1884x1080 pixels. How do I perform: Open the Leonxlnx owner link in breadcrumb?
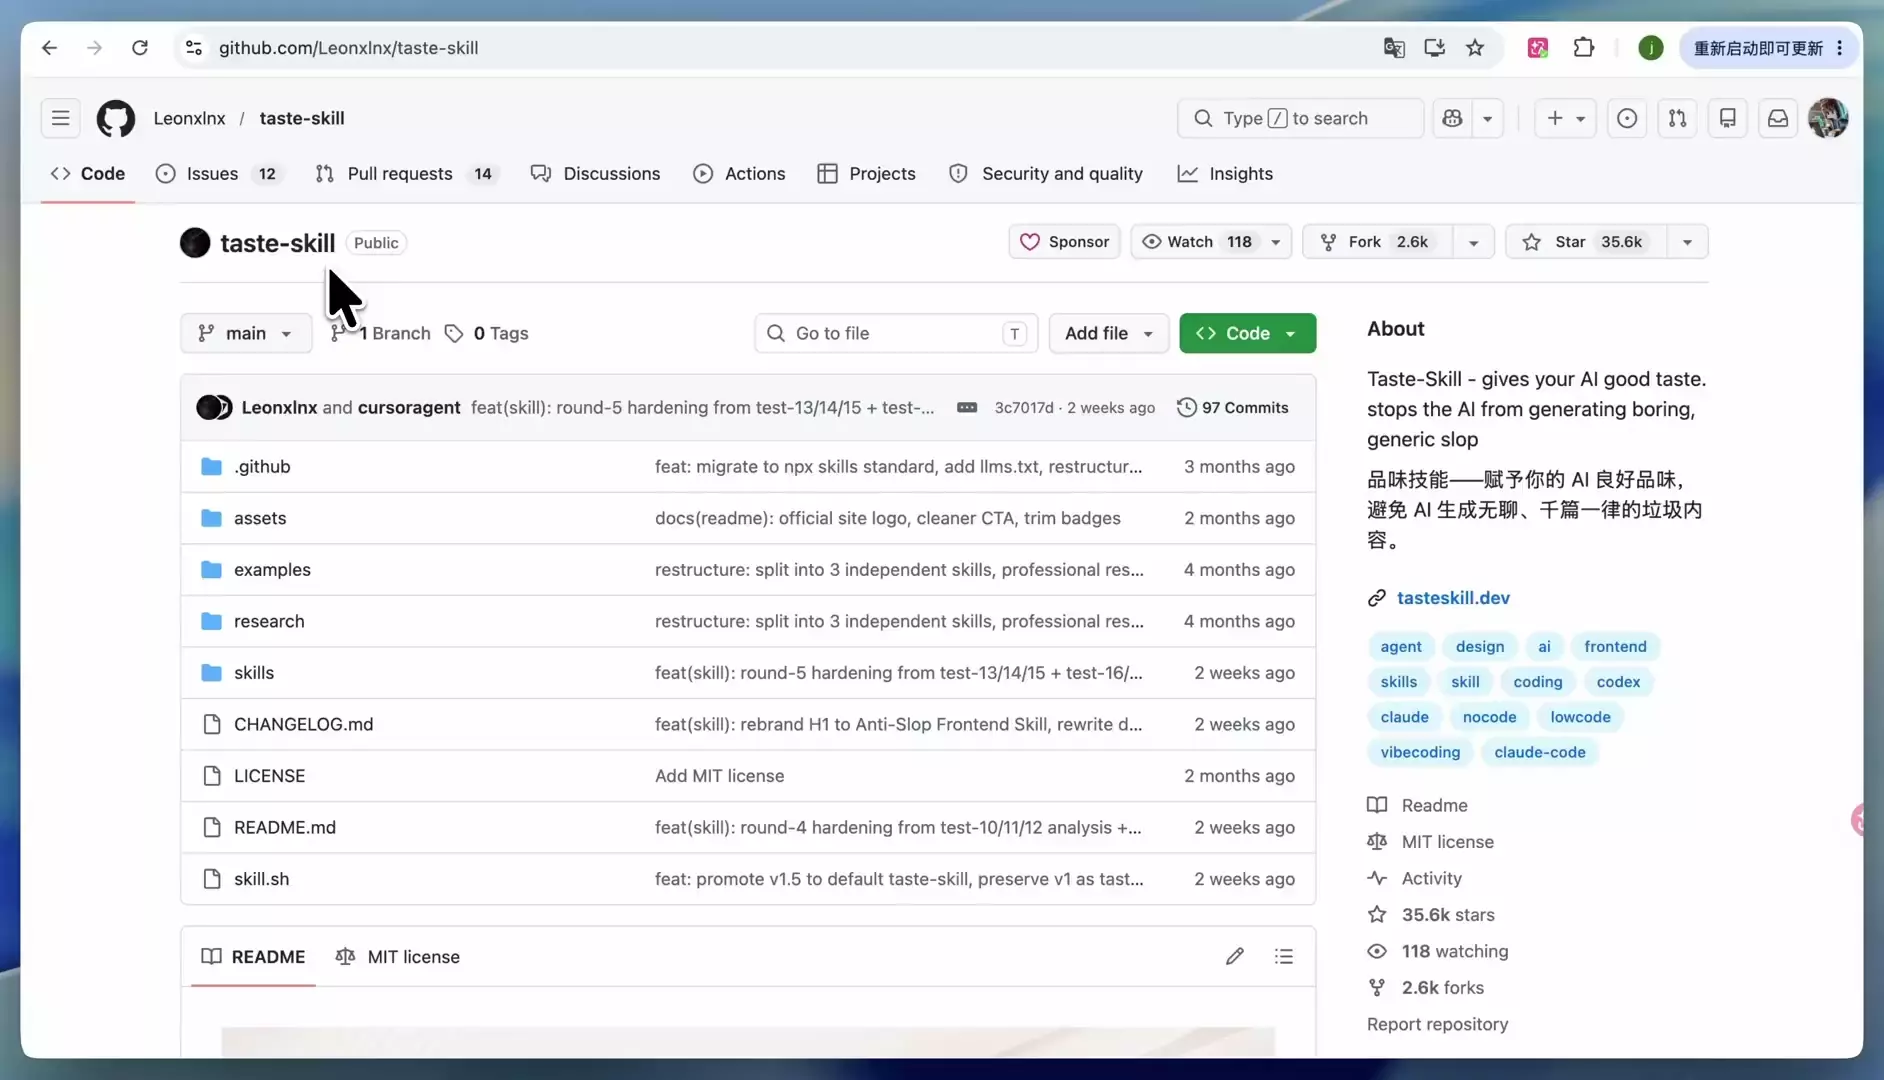pos(190,118)
